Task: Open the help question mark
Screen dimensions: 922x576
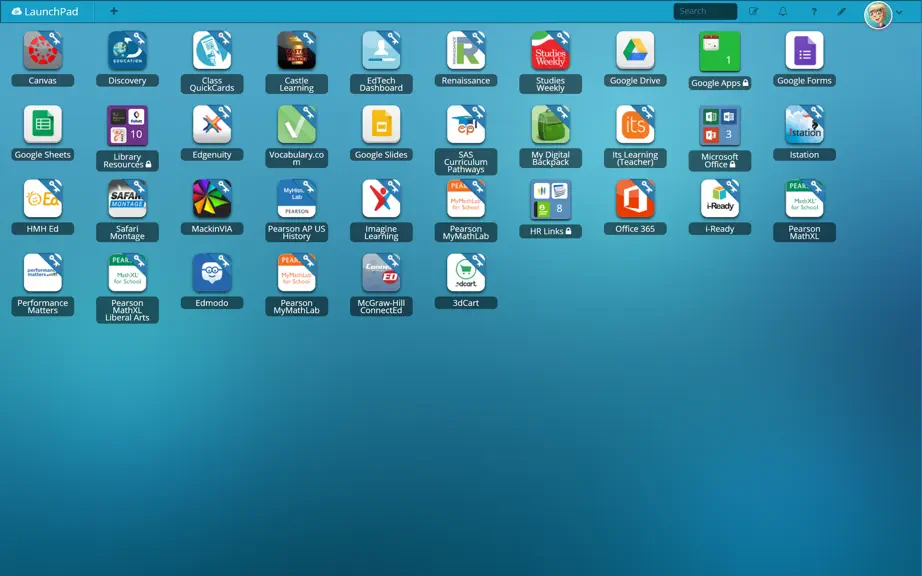Action: [x=814, y=11]
